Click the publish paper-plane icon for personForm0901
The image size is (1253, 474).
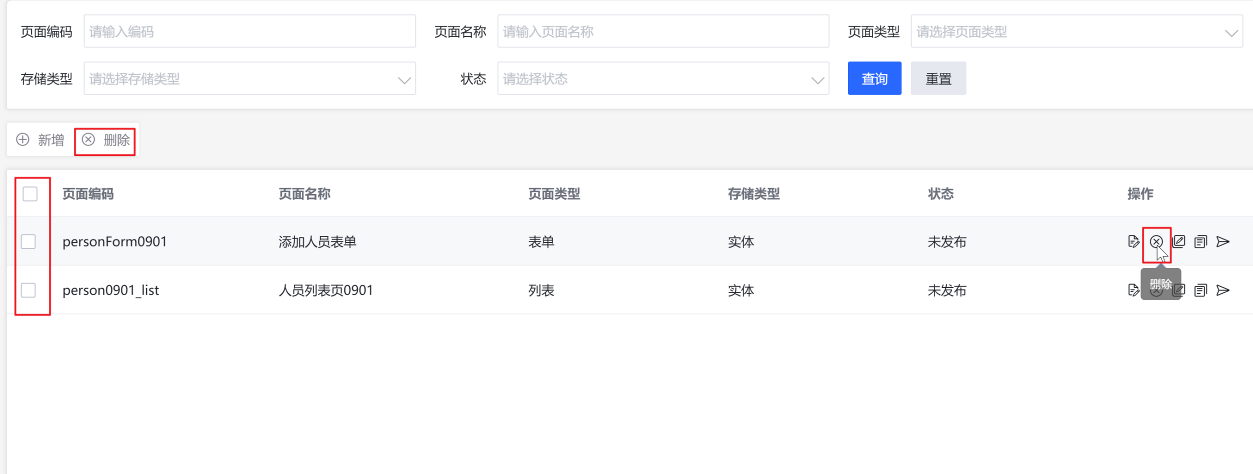click(1223, 241)
